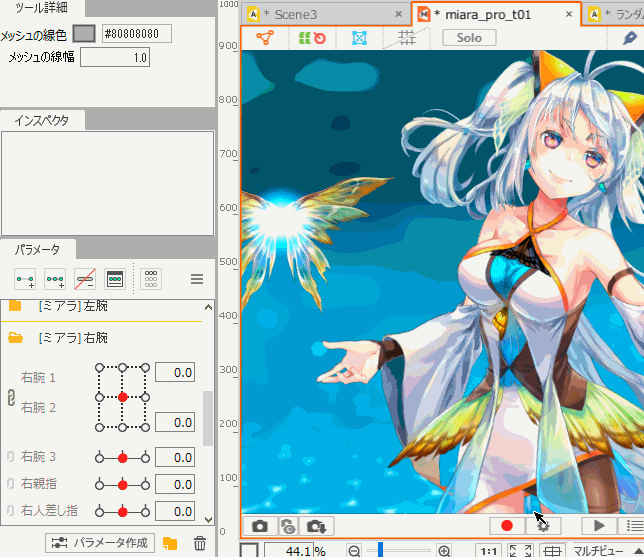The height and width of the screenshot is (557, 644).
Task: Collapse the [ミアラ]右腕 parameter folder
Action: tap(15, 338)
